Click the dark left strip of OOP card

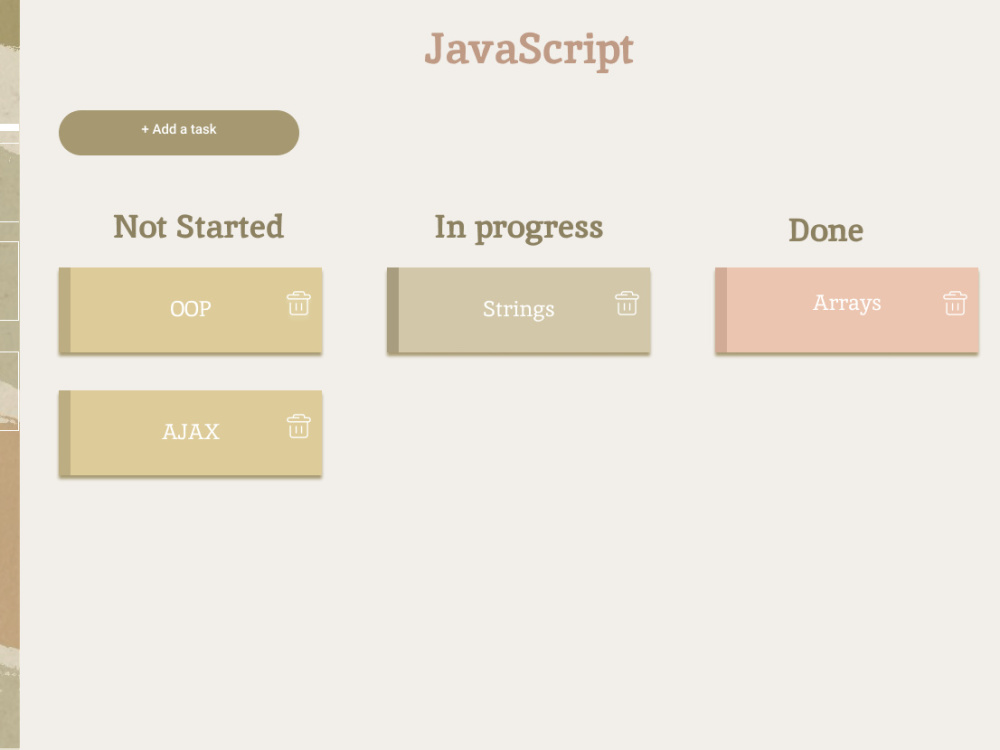pos(64,310)
